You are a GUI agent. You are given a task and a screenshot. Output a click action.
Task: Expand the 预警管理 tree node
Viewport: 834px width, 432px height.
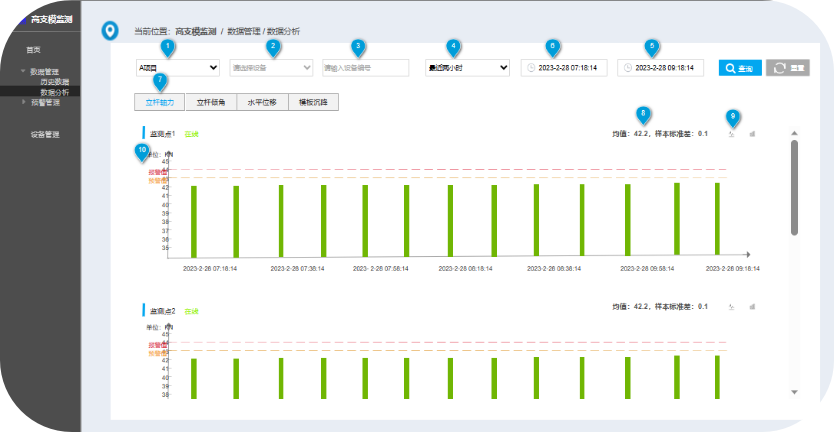[23, 102]
